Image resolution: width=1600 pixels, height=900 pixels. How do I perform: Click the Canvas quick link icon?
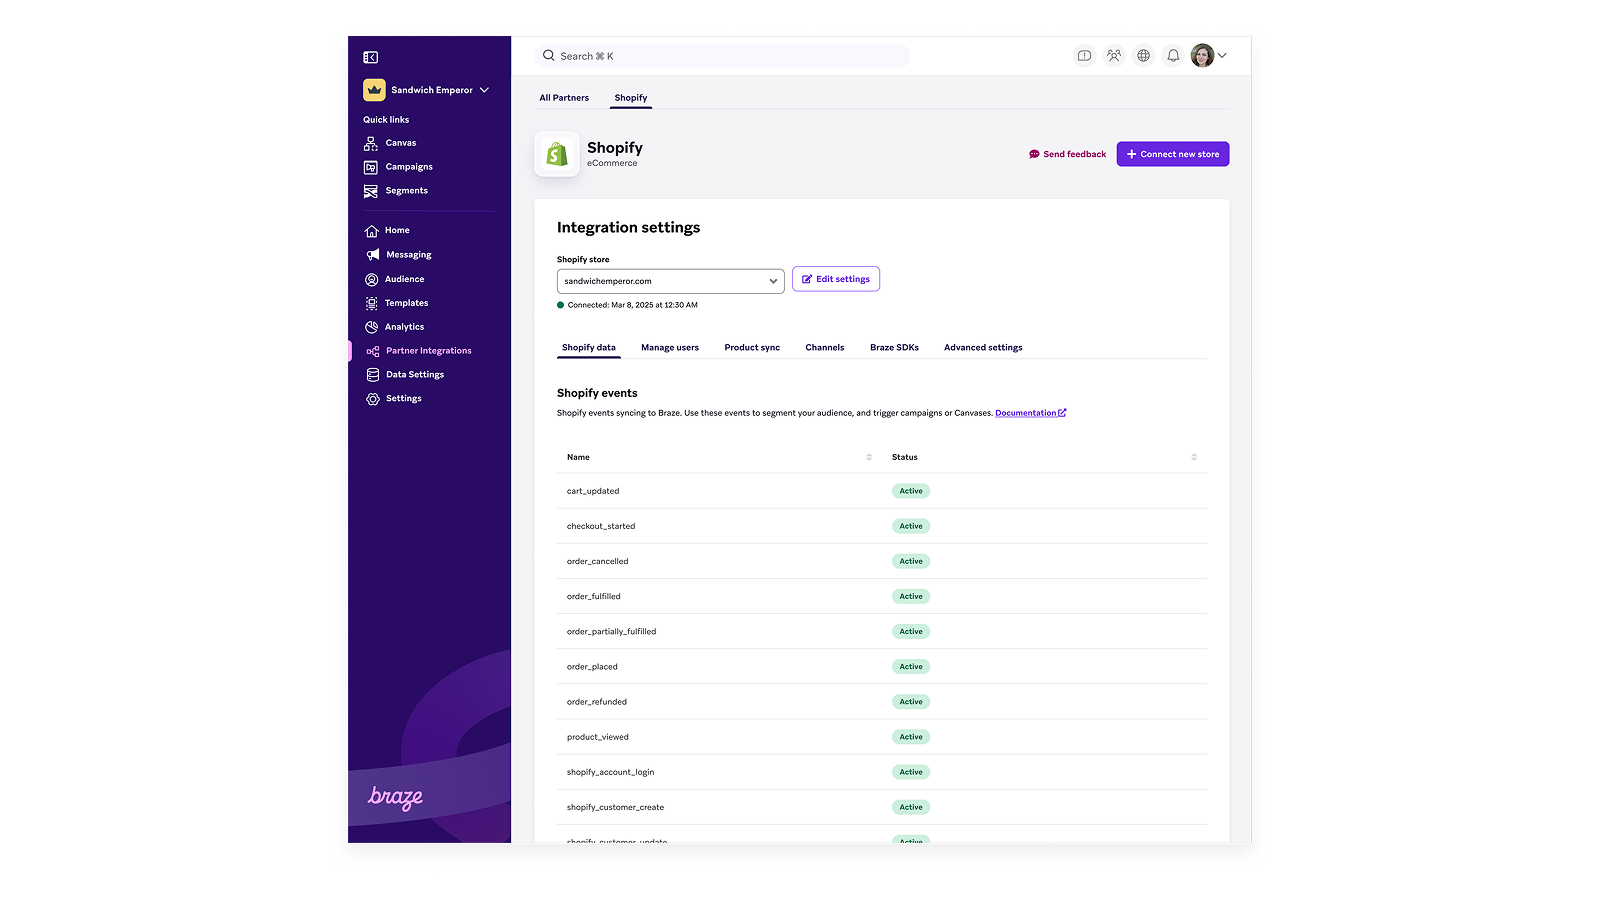click(371, 143)
